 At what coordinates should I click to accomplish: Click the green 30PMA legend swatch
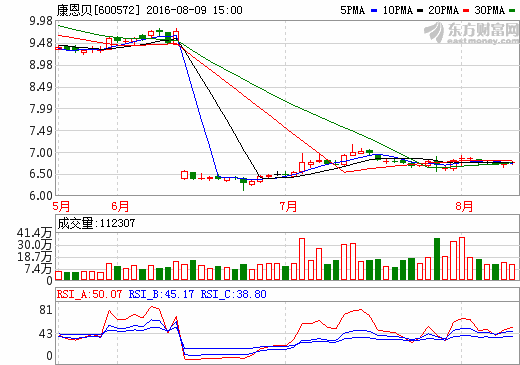[512, 11]
